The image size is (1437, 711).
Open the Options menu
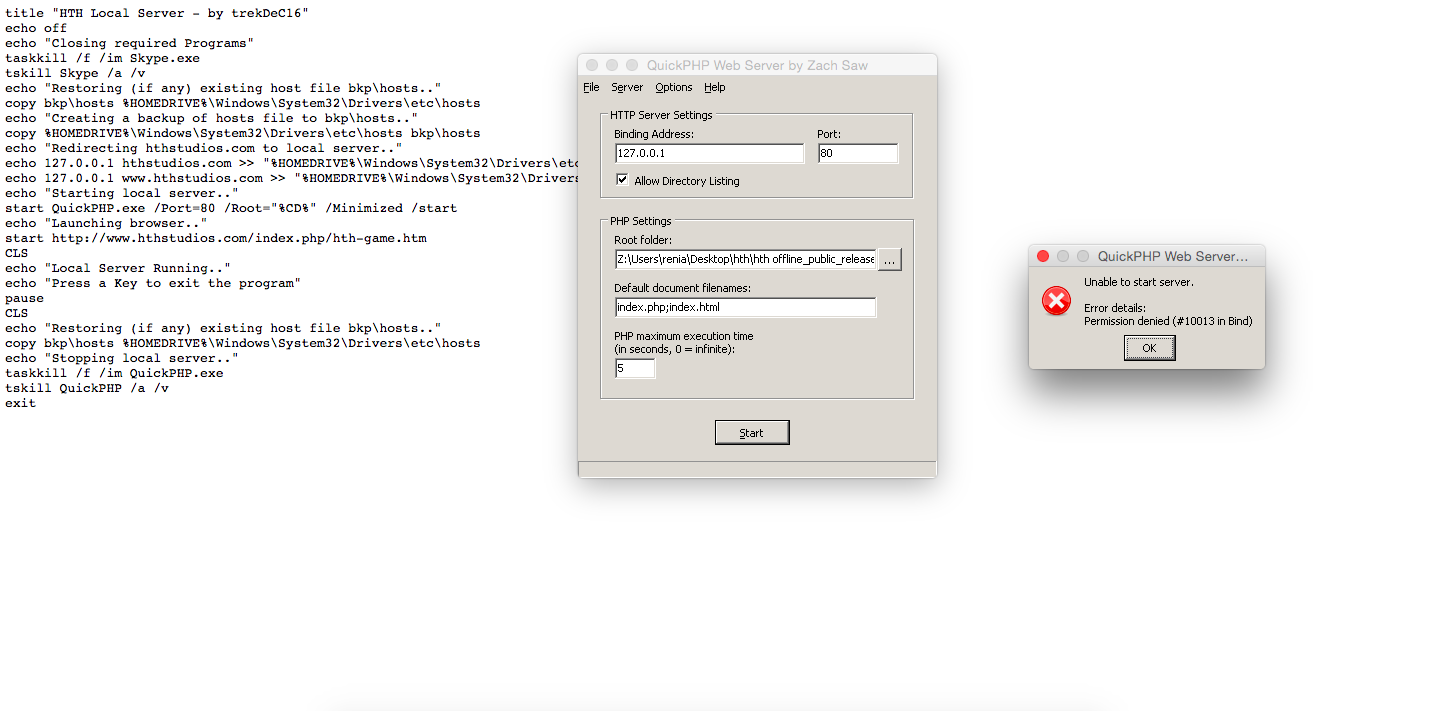pos(674,87)
